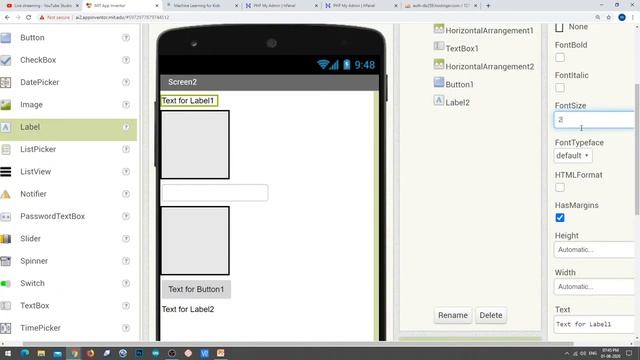Switch to Live streaming YouTube Studio tab
This screenshot has height=360, width=640.
[x=42, y=6]
